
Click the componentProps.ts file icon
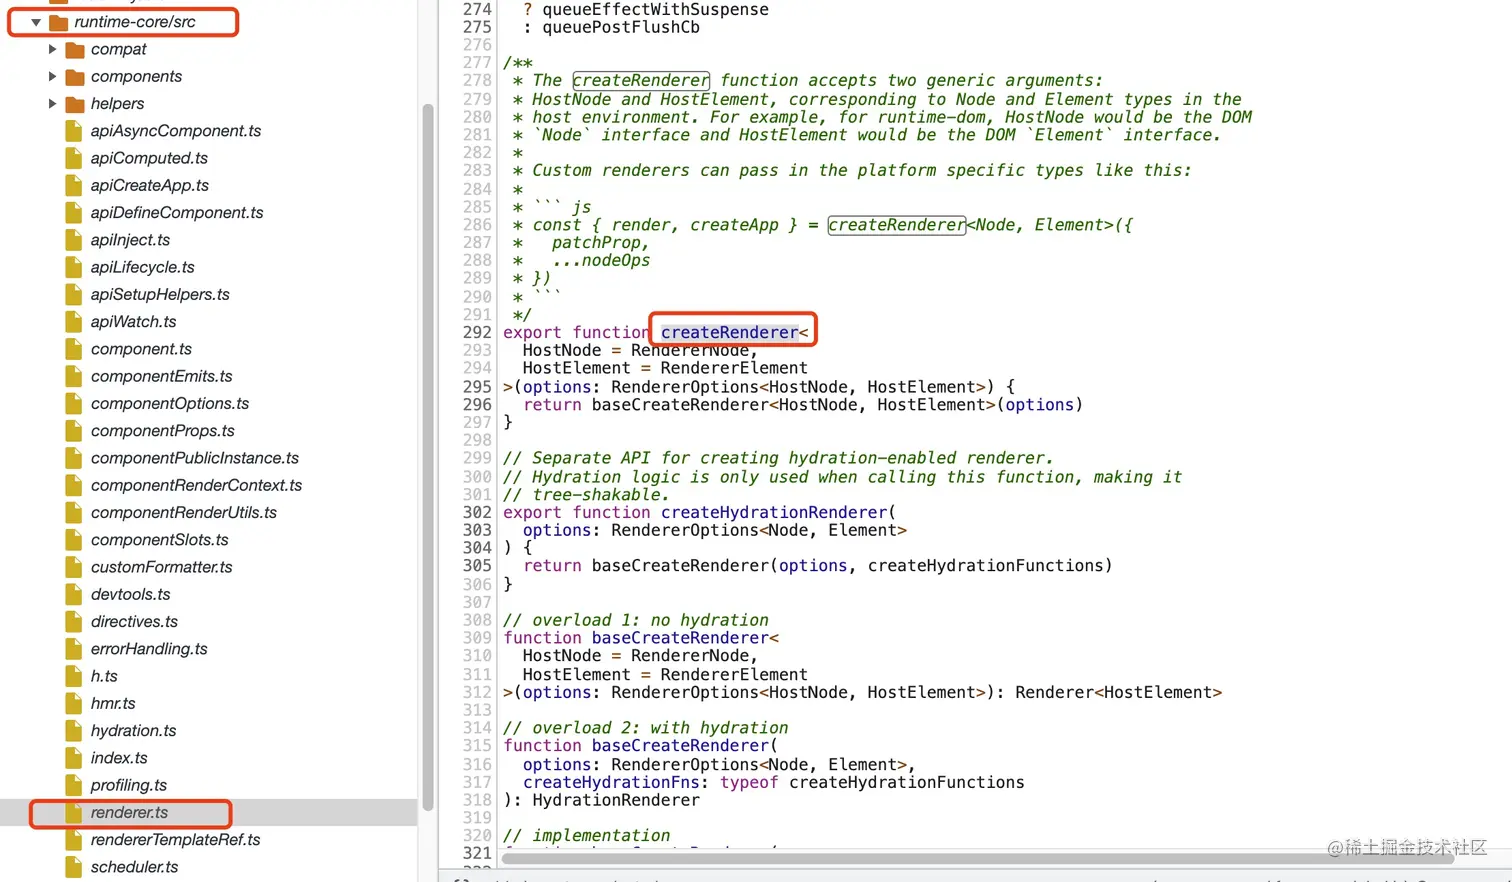73,430
